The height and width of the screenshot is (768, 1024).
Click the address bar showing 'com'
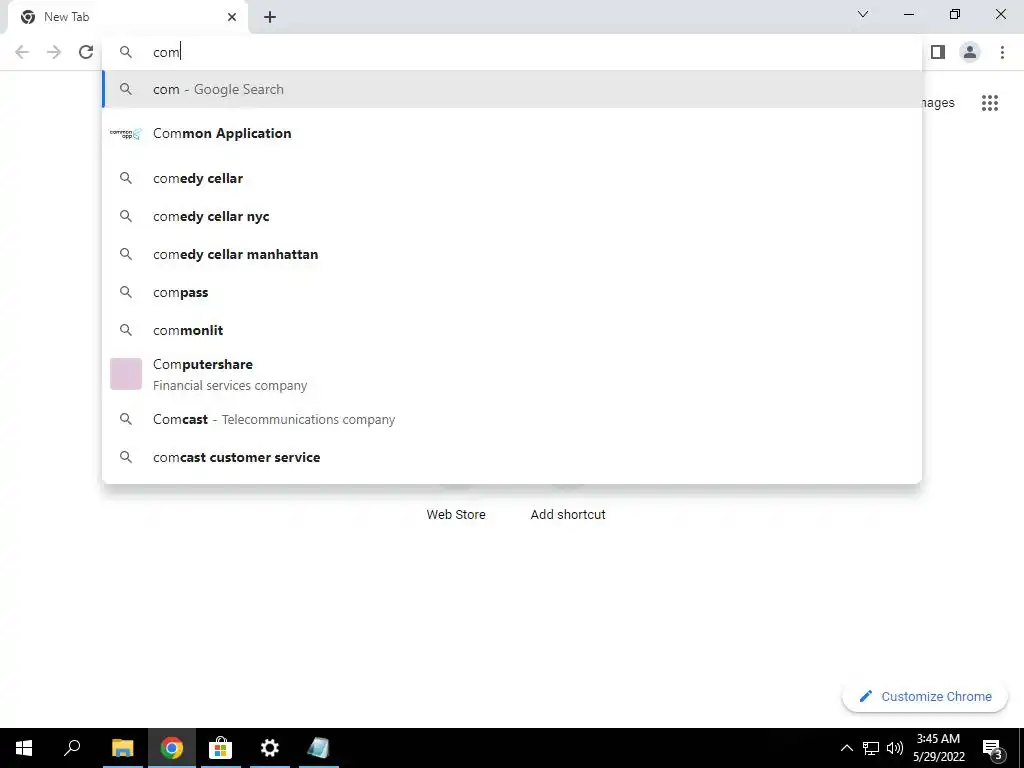pos(512,52)
